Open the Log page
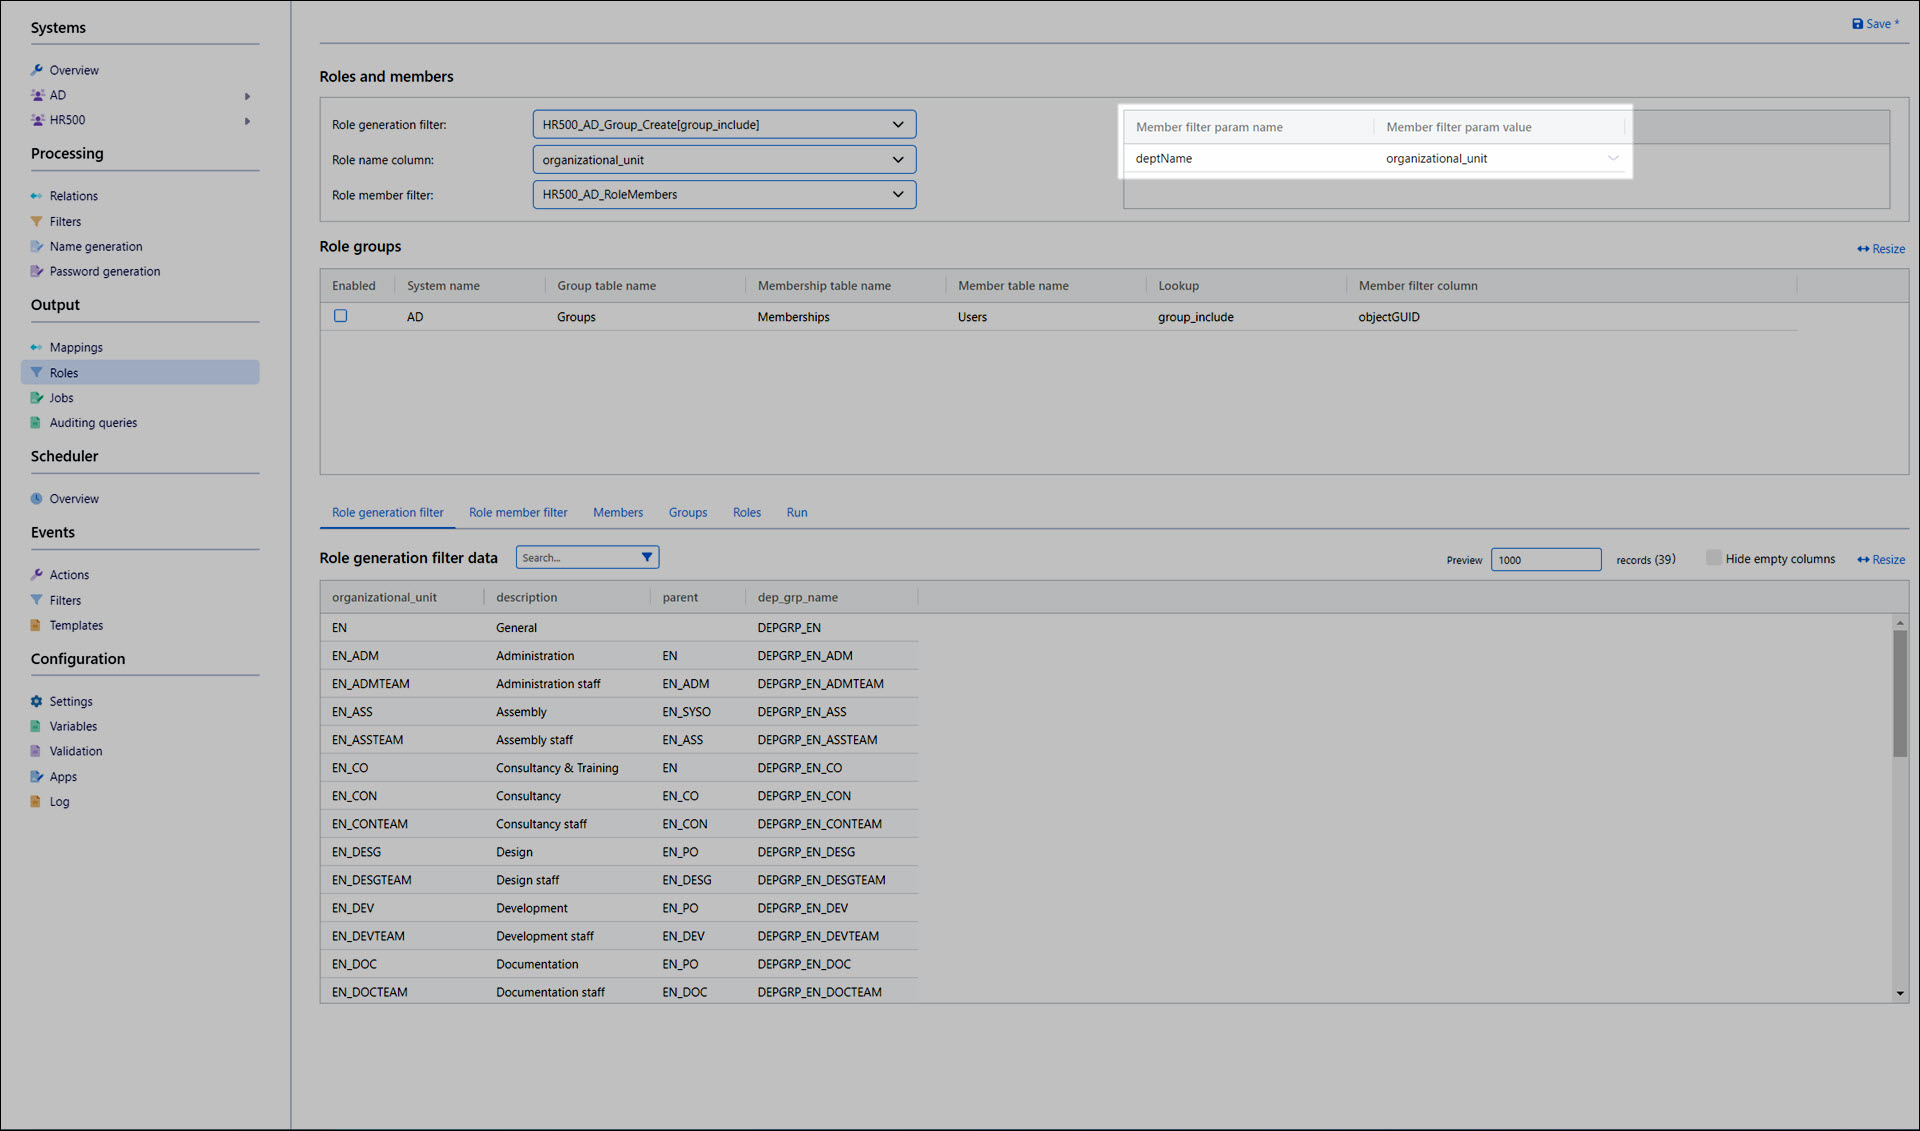1920x1131 pixels. (59, 801)
